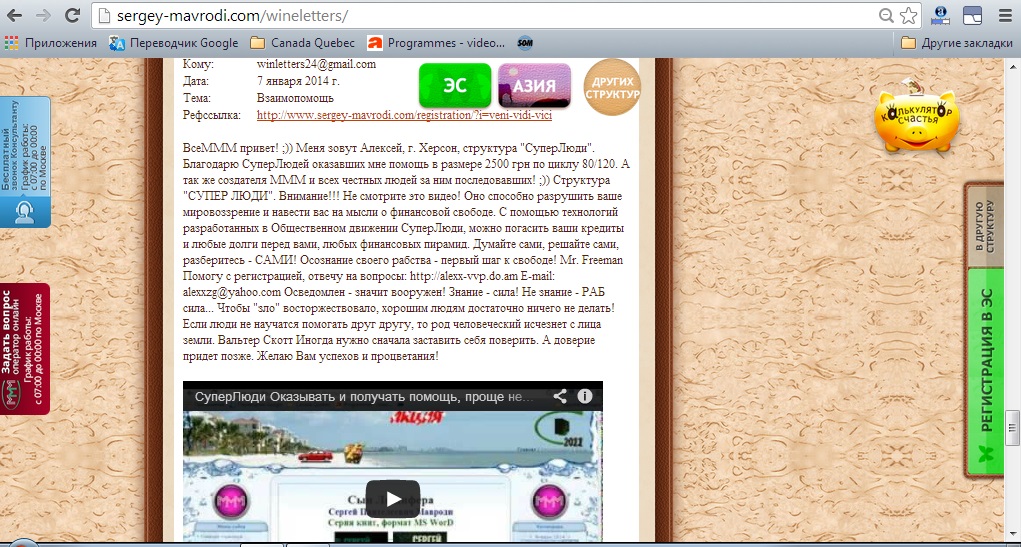Open the sergey-mavrodi.com registration referral link

point(404,115)
